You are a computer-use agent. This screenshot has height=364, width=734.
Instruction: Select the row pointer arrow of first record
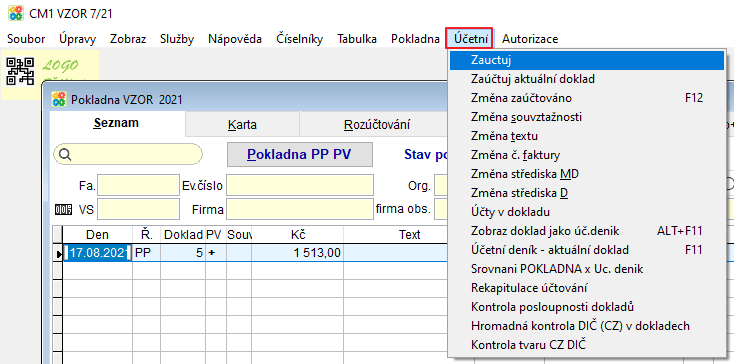59,254
